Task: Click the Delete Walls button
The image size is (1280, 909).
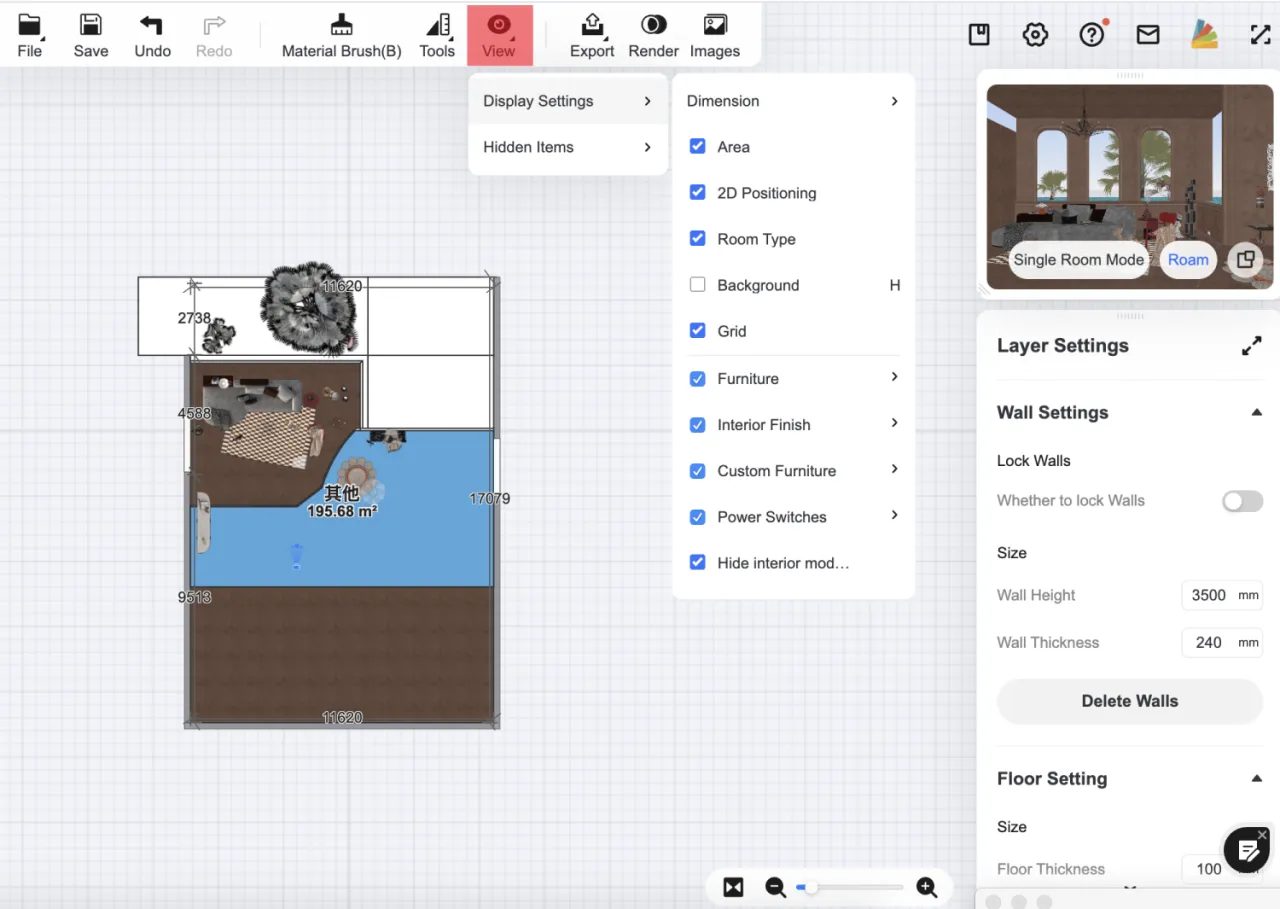Action: click(1129, 701)
